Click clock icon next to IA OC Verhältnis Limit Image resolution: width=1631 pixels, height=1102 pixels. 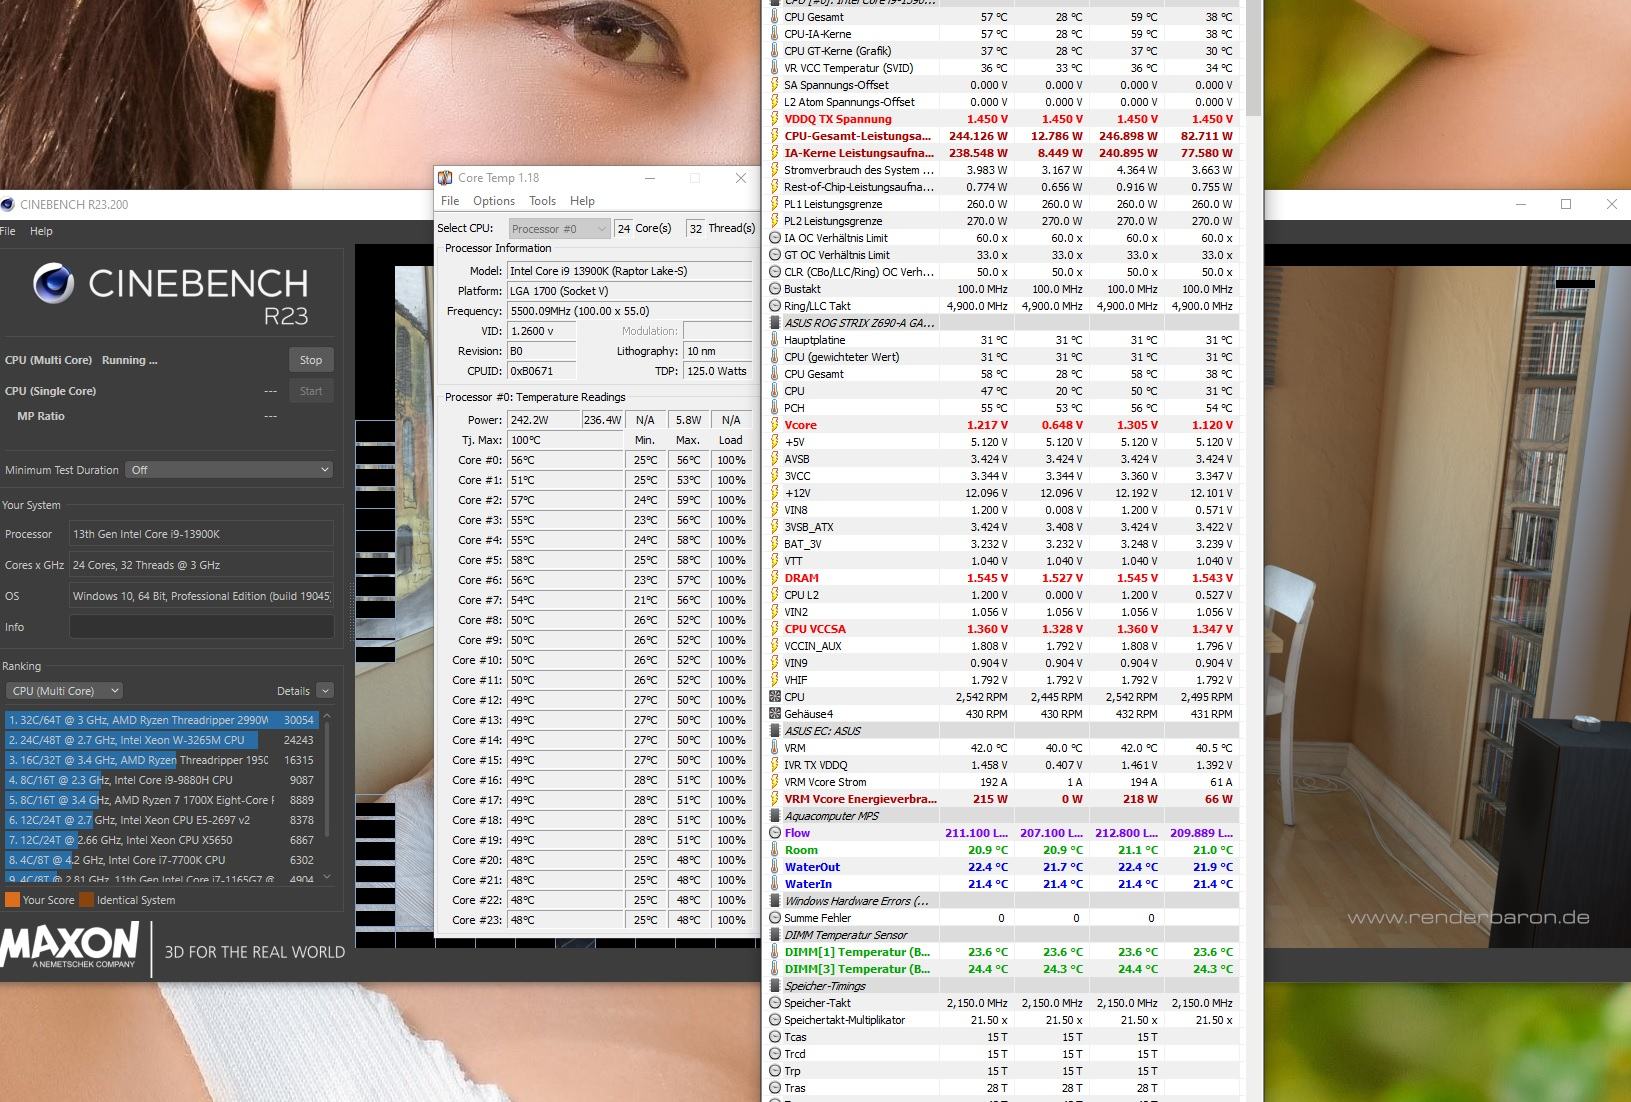coord(775,238)
